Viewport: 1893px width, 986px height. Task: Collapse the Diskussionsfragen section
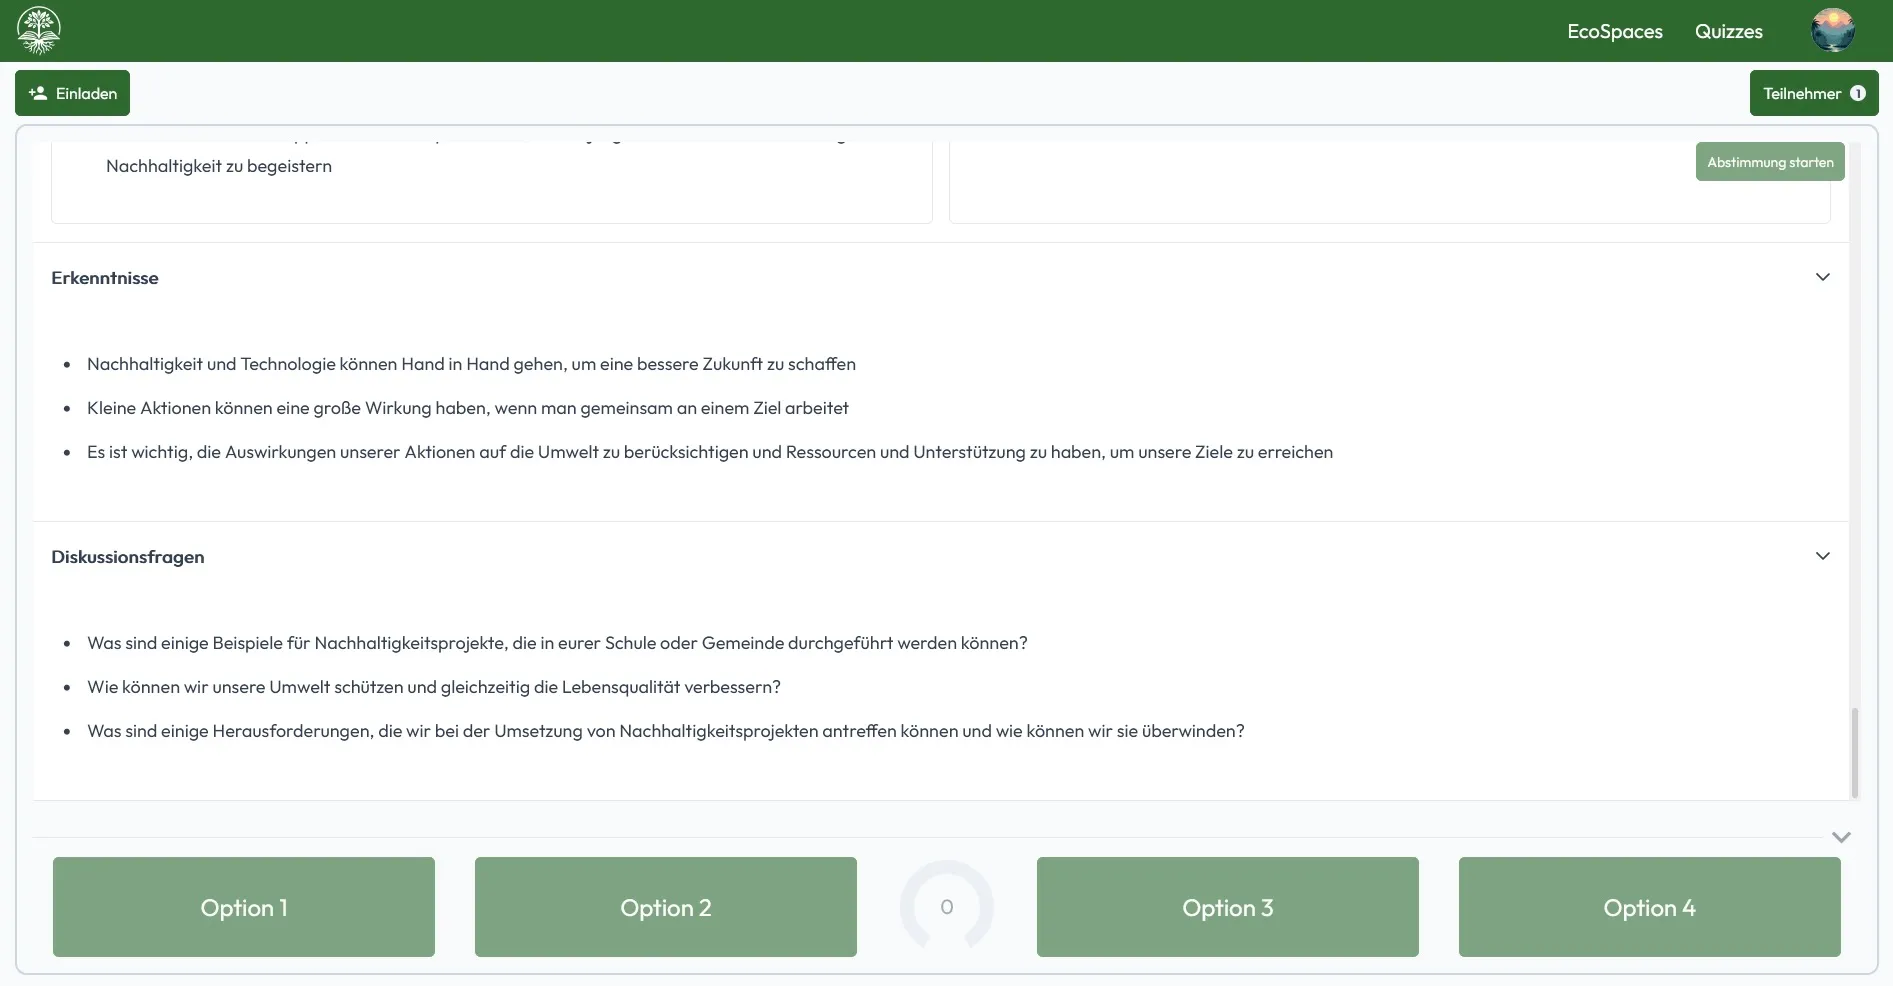(1822, 555)
